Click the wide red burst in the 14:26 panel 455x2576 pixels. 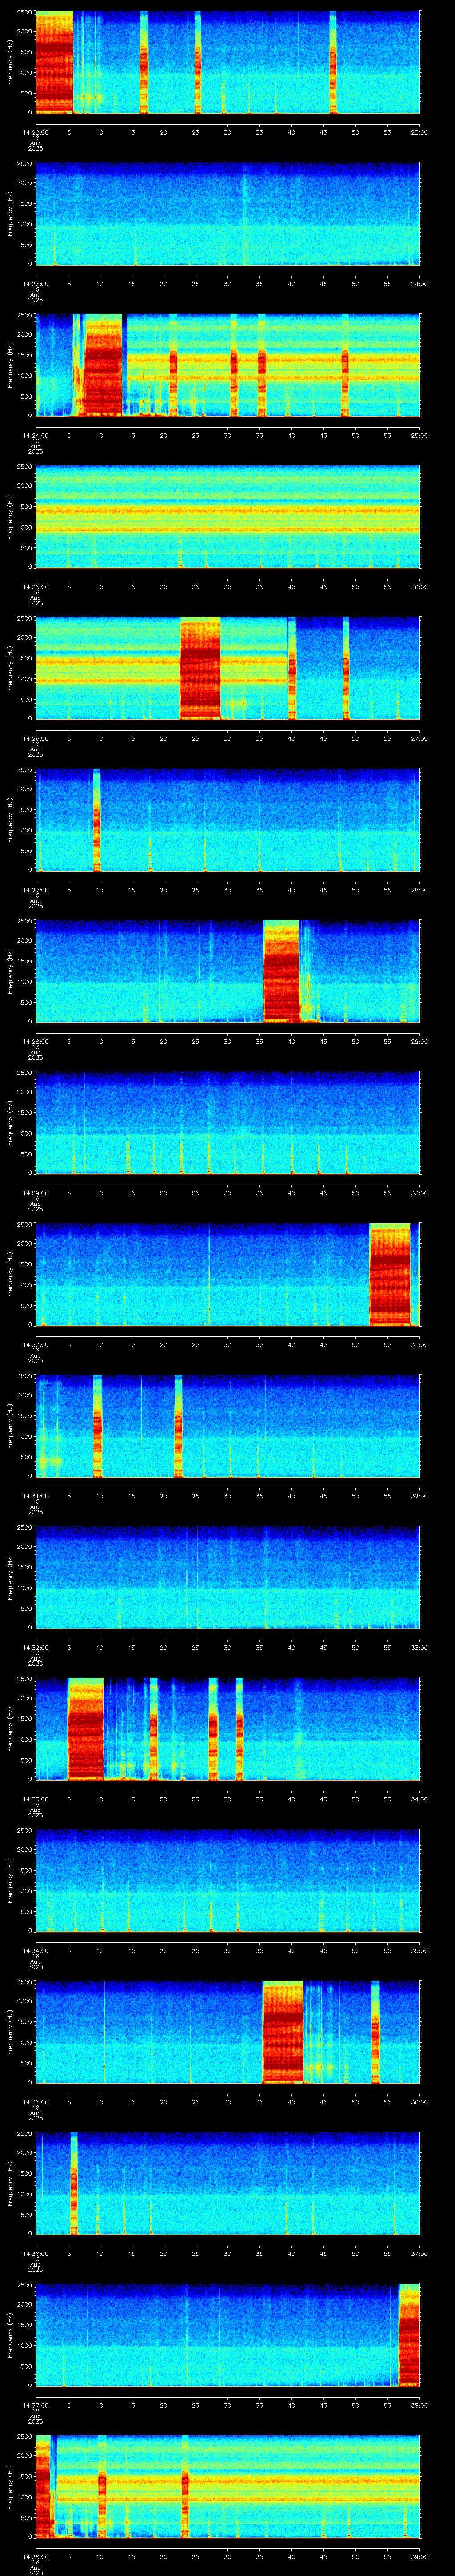(200, 668)
